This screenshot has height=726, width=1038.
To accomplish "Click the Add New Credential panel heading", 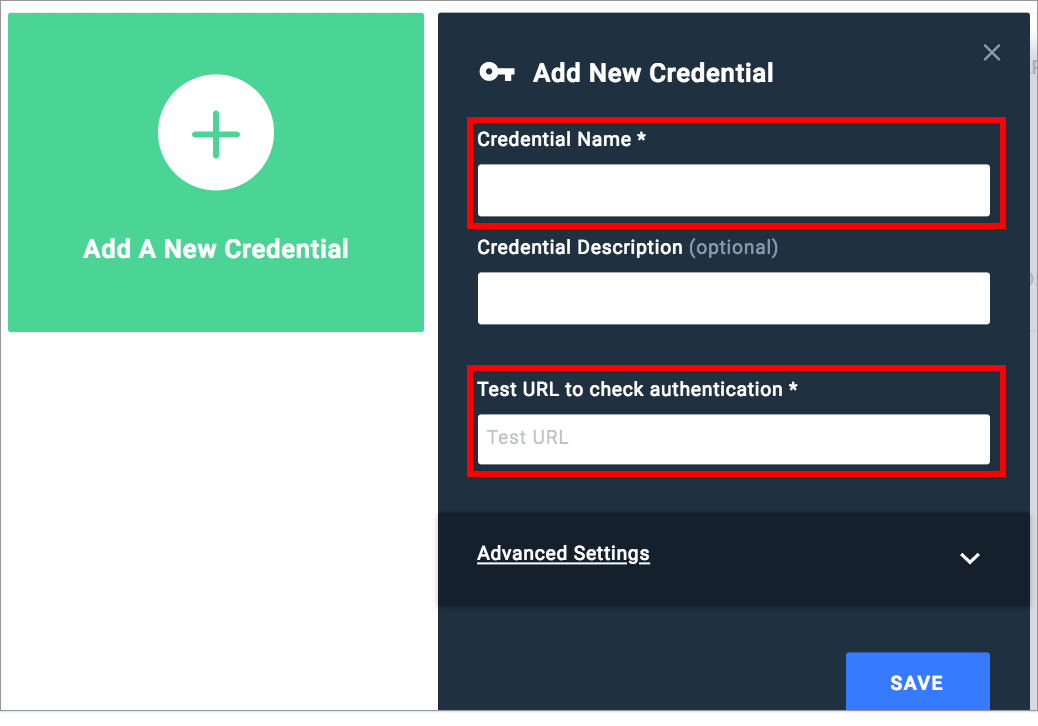I will pyautogui.click(x=653, y=73).
